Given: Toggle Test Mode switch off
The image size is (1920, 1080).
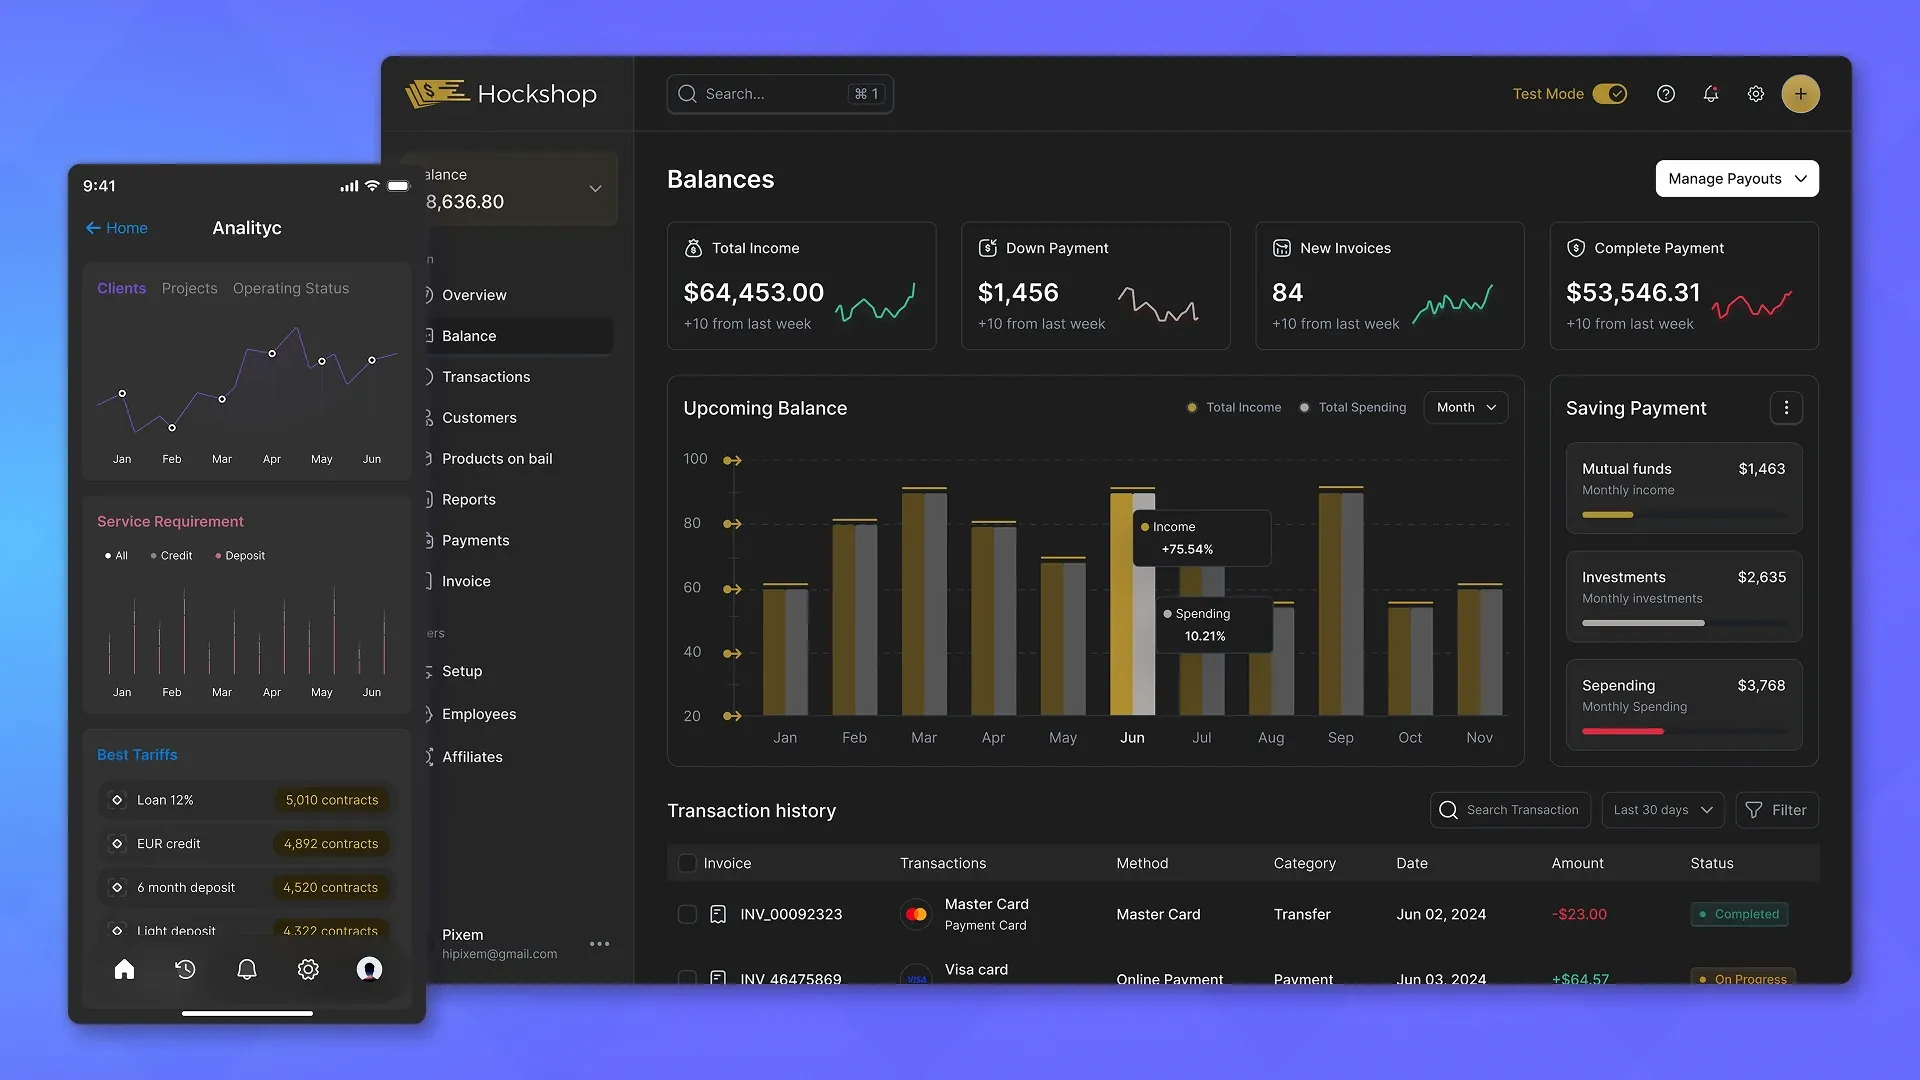Looking at the screenshot, I should (1610, 94).
